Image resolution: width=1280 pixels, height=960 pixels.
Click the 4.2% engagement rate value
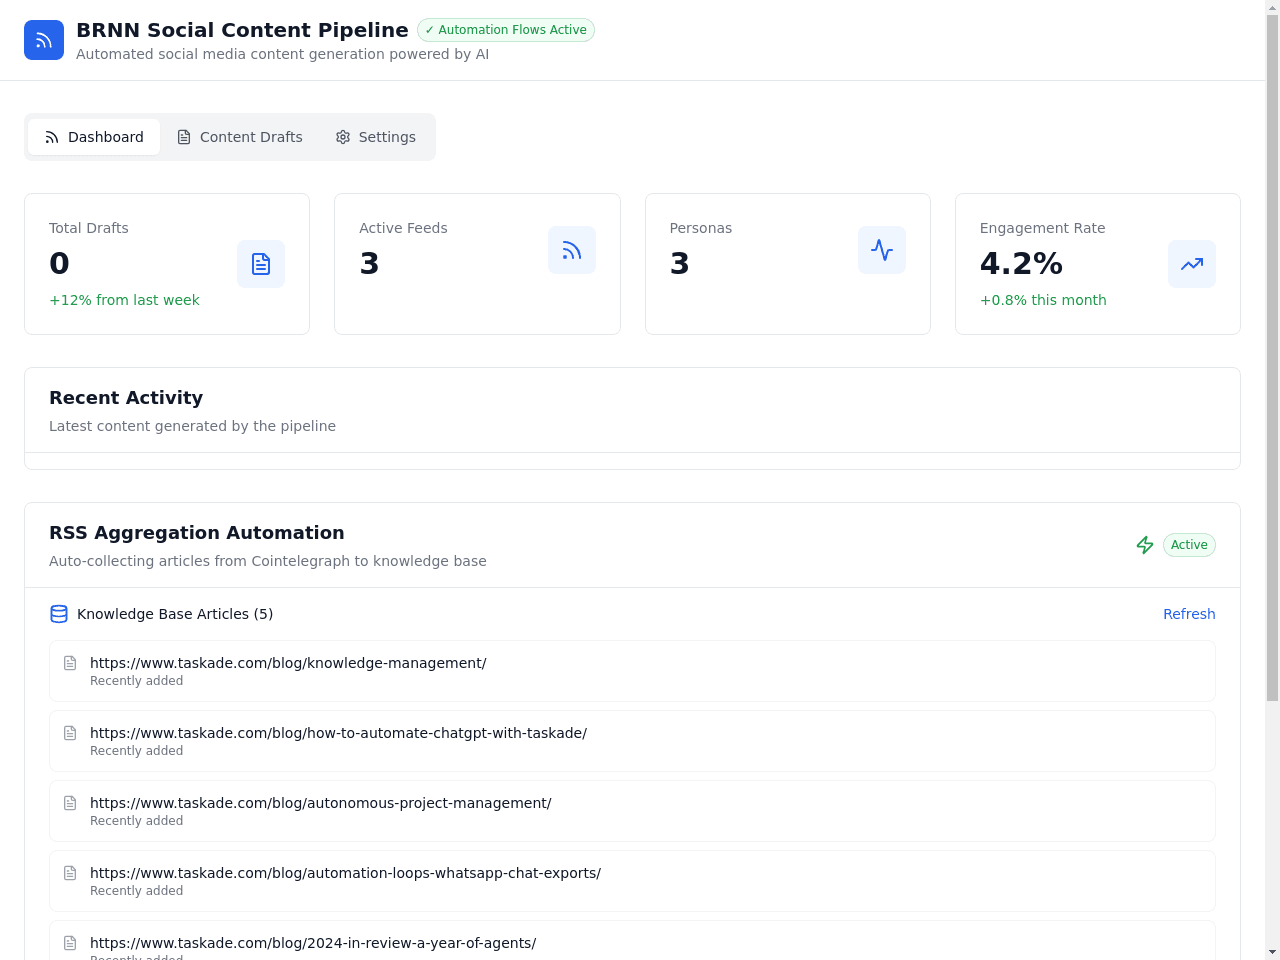pyautogui.click(x=1021, y=263)
